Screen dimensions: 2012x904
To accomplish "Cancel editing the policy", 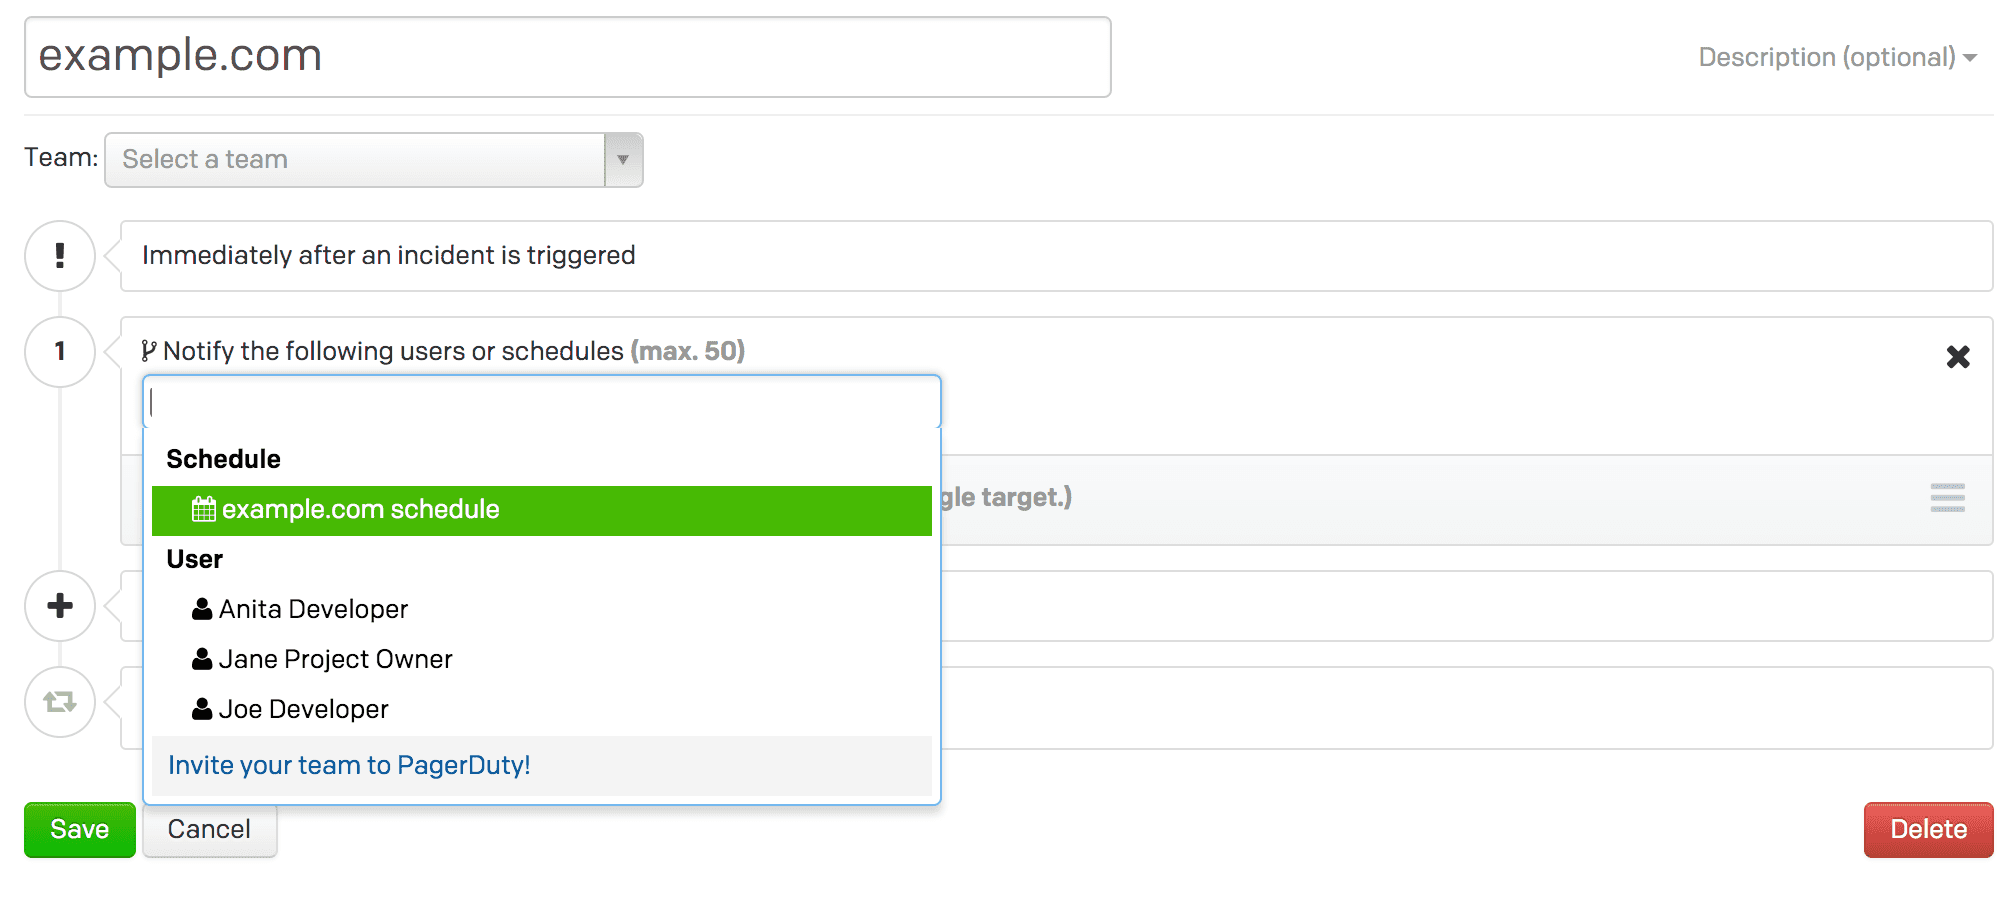I will click(x=209, y=829).
